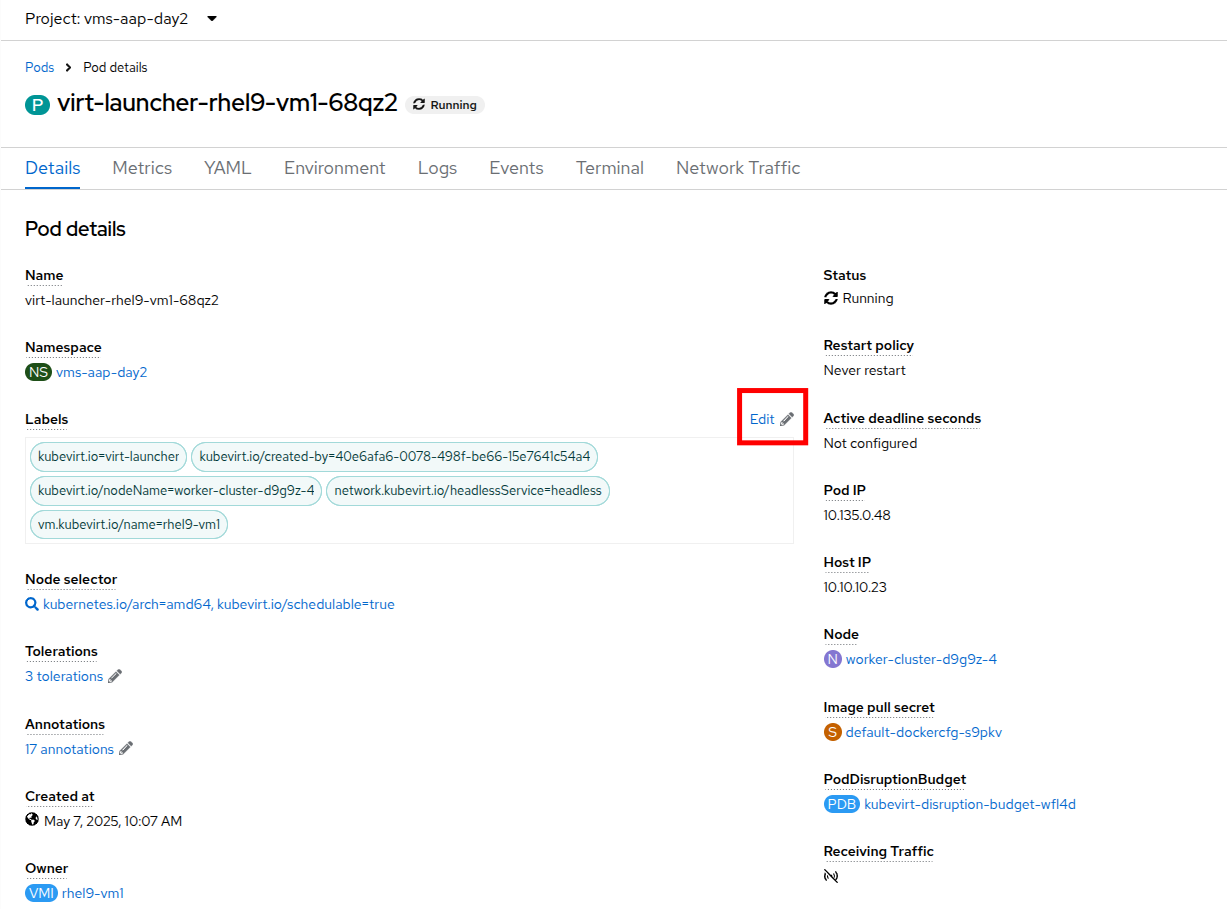Click the VMI owner badge icon
The image size is (1227, 909).
click(x=41, y=893)
